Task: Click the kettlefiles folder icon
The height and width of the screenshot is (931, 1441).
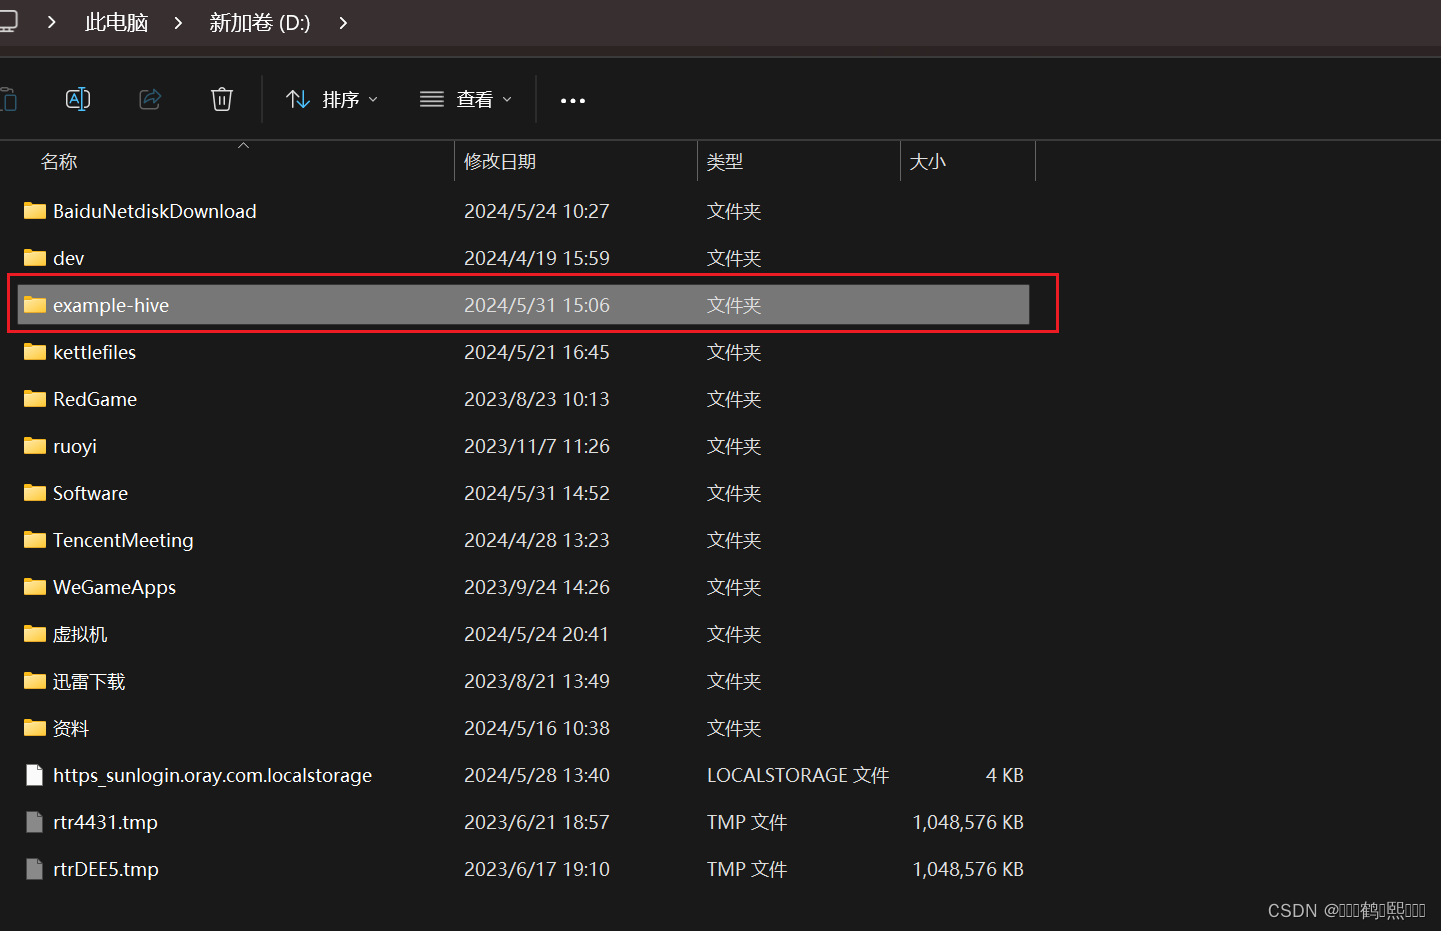Action: coord(35,351)
